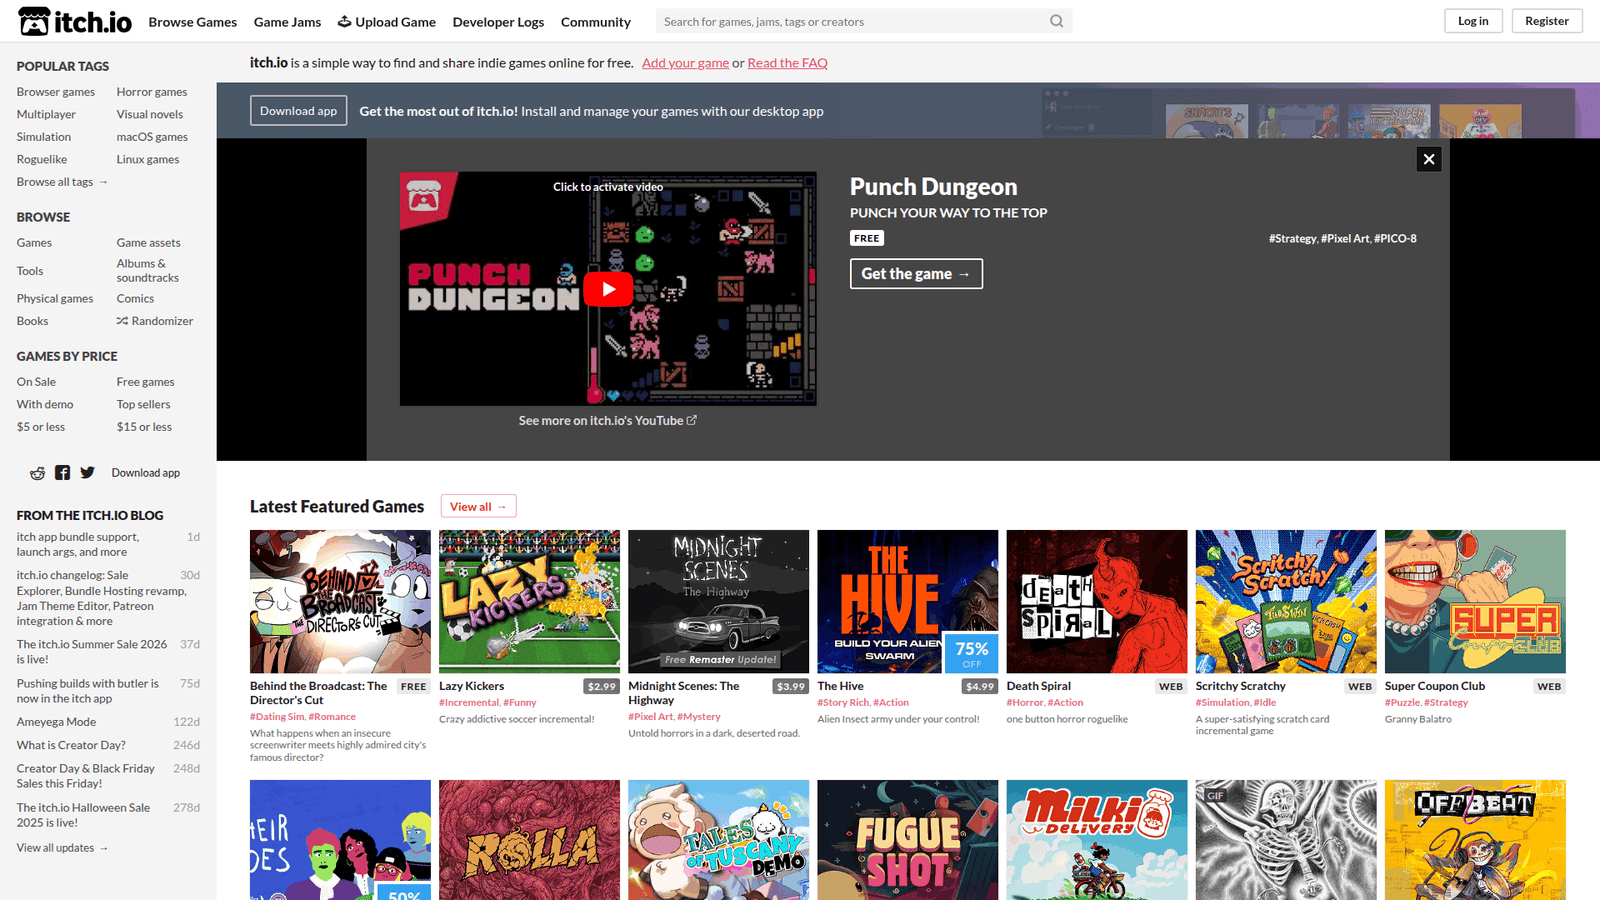Screen dimensions: 1600x900
Task: Open Tales of Tuscany Demo thumbnail
Action: tap(718, 840)
